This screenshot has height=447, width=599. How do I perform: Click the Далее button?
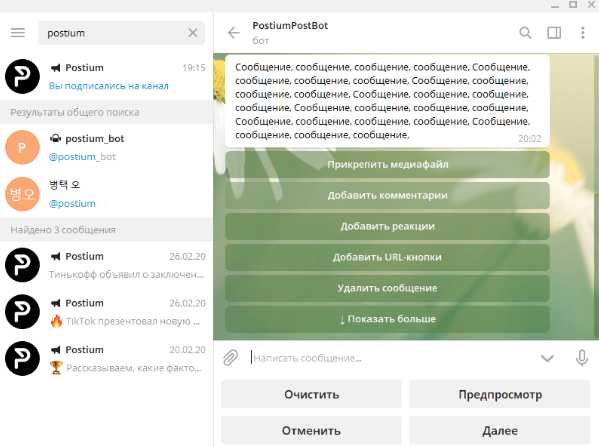pos(500,431)
